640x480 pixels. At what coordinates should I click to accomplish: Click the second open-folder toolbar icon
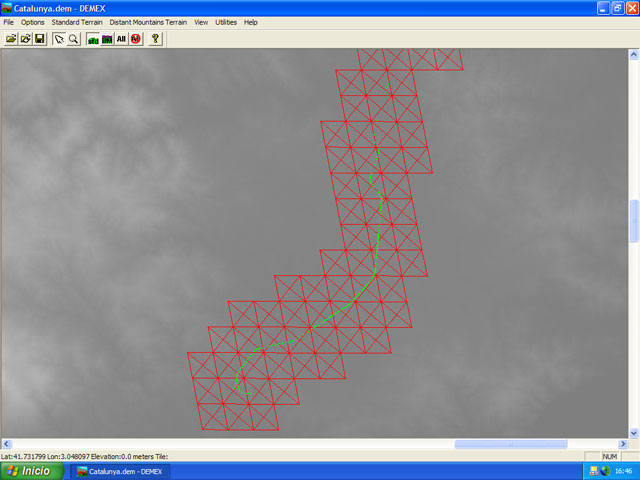tap(25, 38)
